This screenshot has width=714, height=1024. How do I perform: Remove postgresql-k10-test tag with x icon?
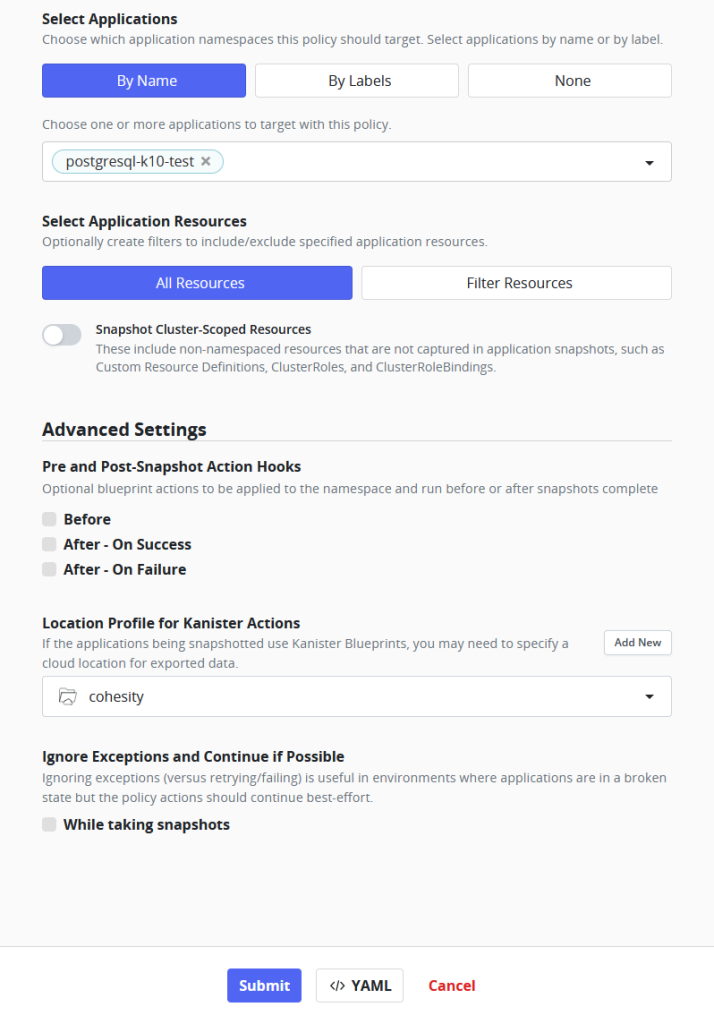[x=206, y=161]
